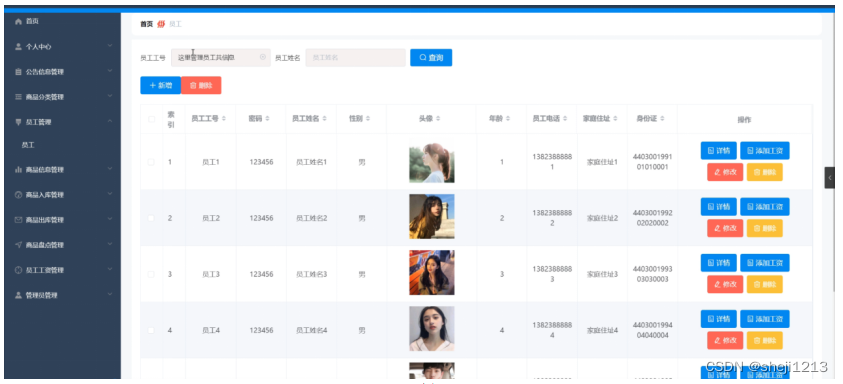Image resolution: width=843 pixels, height=384 pixels.
Task: Click 添加工资 for 员工4 row
Action: point(765,319)
